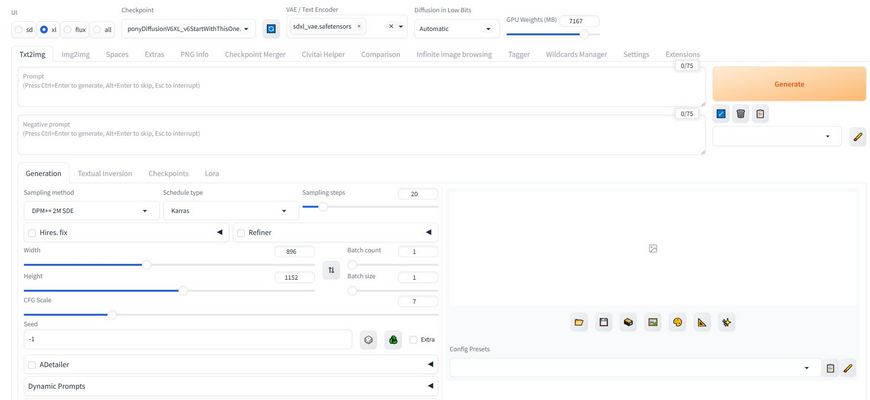Apply selected styles with the clipboard icon

tap(760, 114)
